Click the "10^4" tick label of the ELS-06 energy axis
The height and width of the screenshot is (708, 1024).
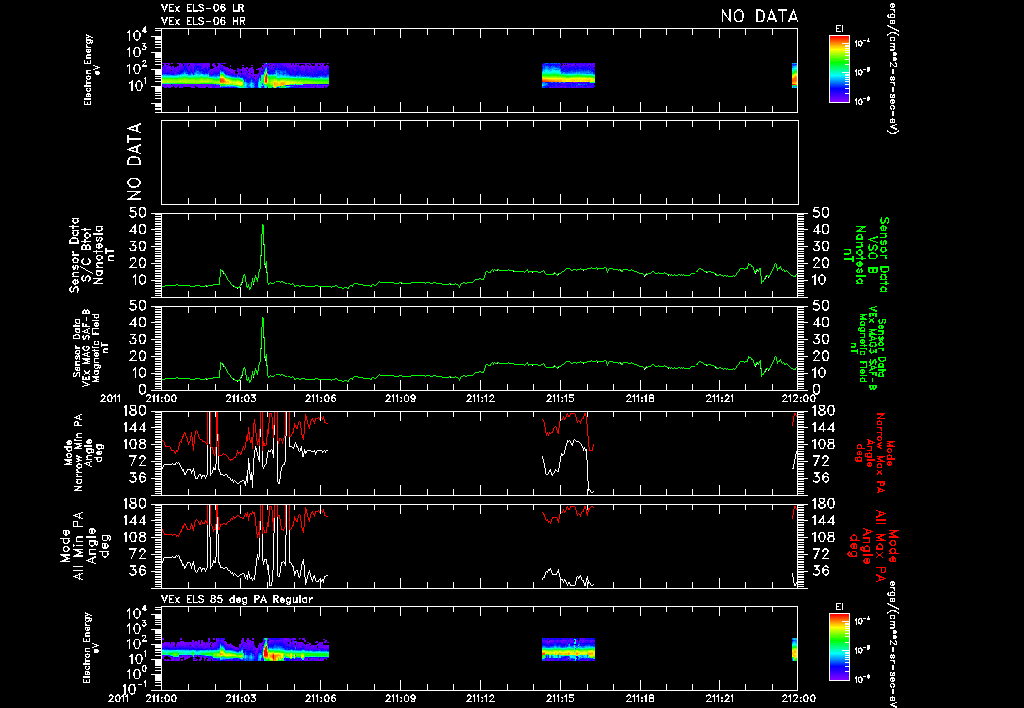coord(136,35)
